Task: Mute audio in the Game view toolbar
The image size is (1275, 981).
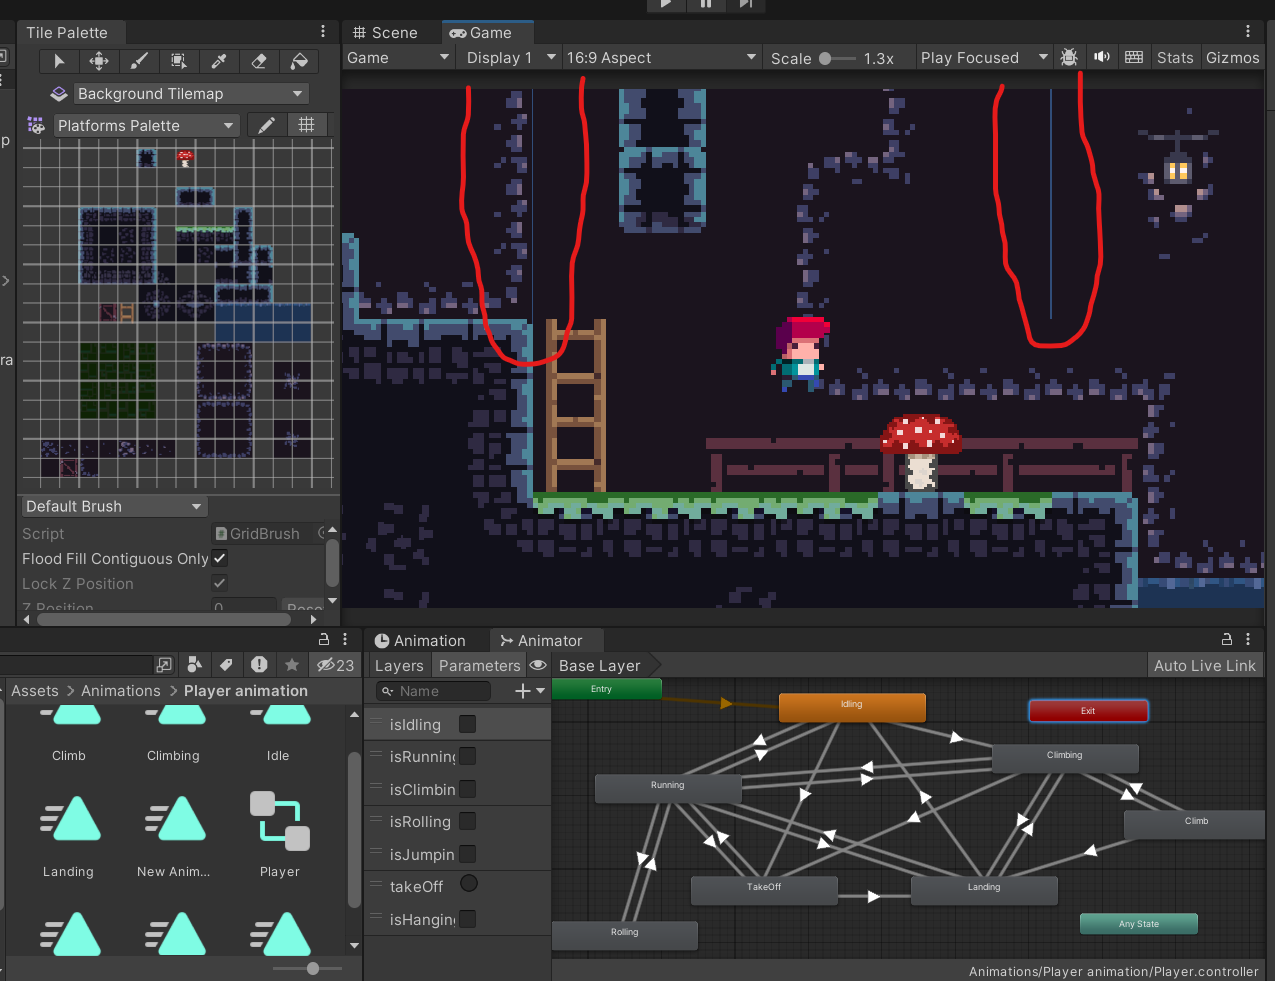Action: point(1102,57)
